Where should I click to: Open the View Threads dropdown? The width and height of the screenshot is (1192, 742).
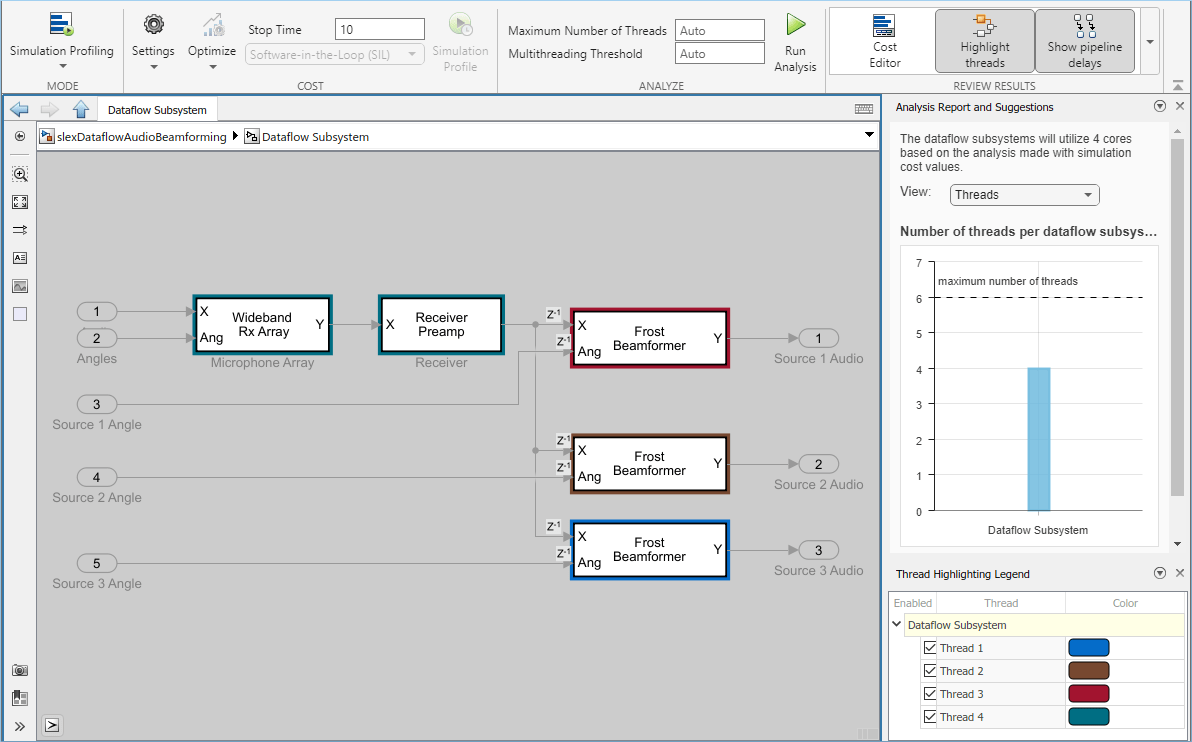pos(1023,195)
